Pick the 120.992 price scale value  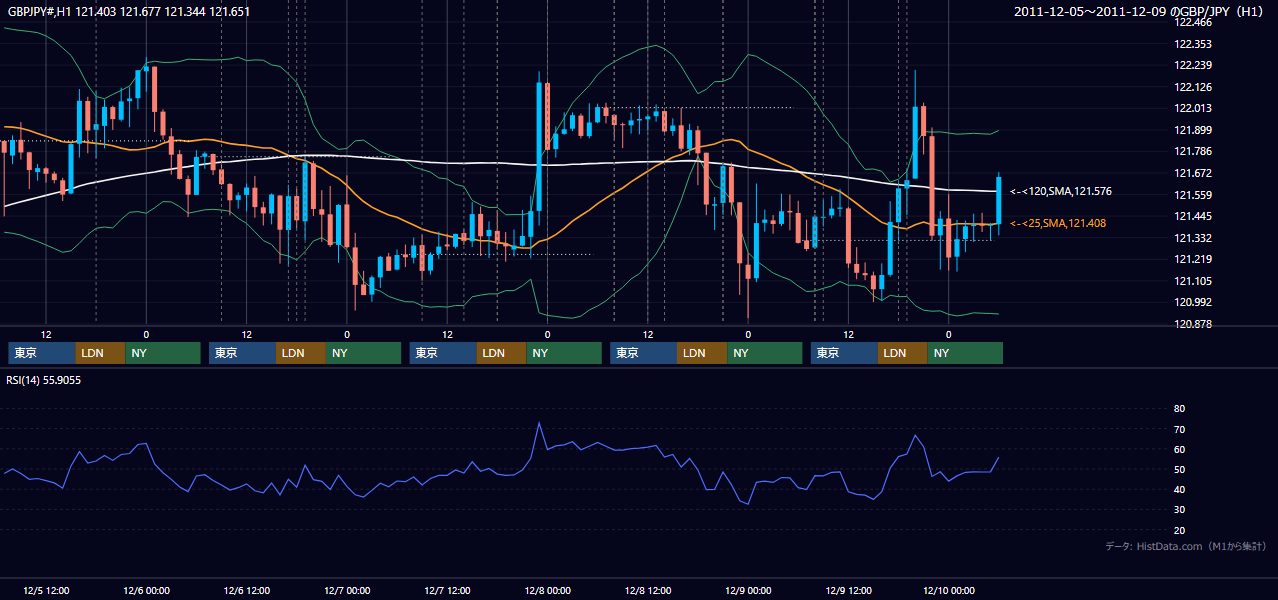[x=1191, y=302]
